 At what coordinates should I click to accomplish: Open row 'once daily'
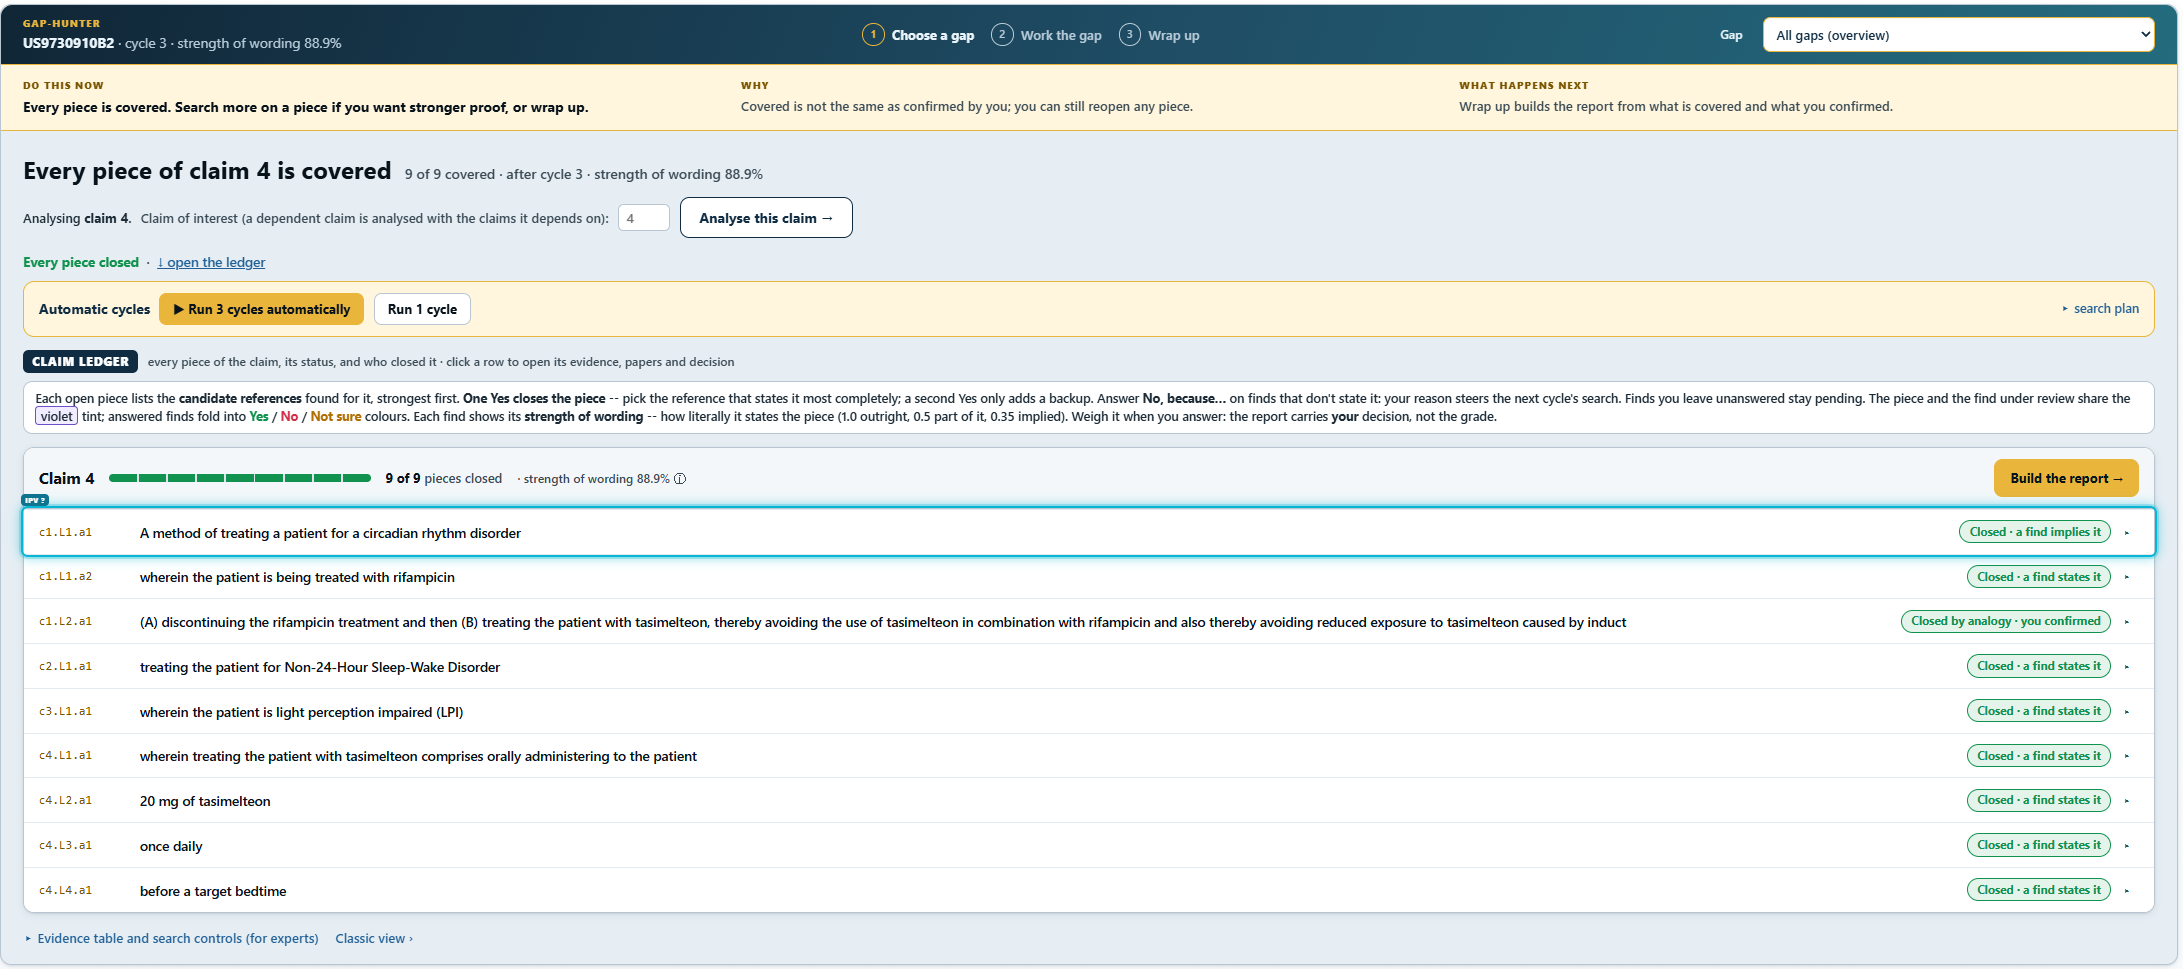1089,846
